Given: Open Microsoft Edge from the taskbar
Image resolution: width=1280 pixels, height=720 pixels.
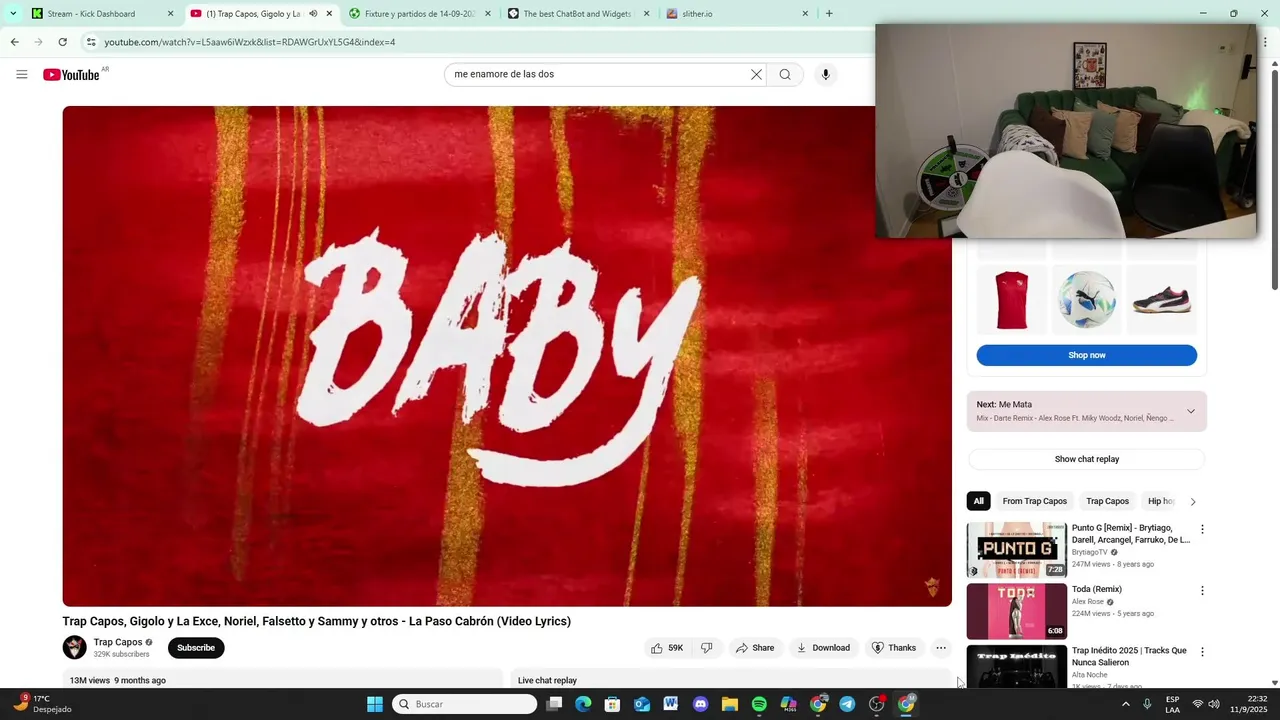Looking at the screenshot, I should (x=583, y=704).
